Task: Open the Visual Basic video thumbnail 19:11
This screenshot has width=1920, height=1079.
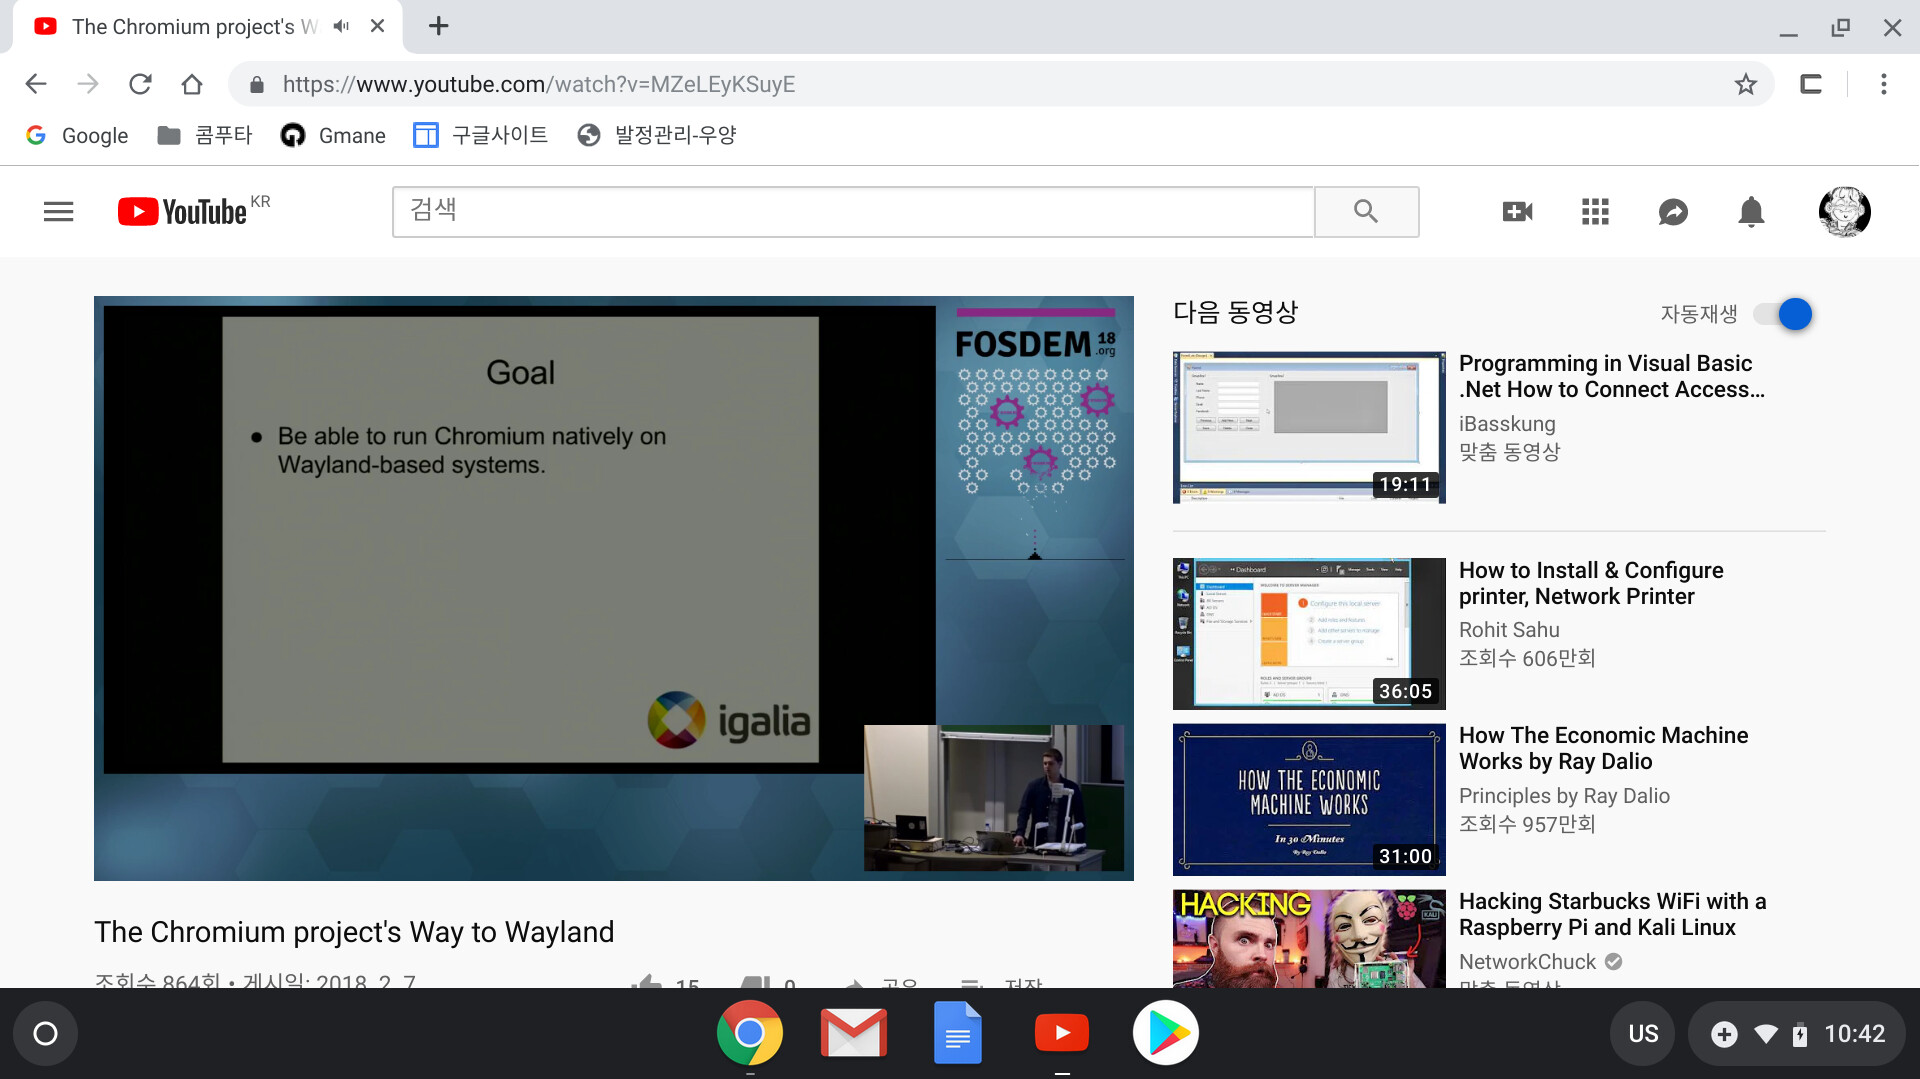Action: (1309, 427)
